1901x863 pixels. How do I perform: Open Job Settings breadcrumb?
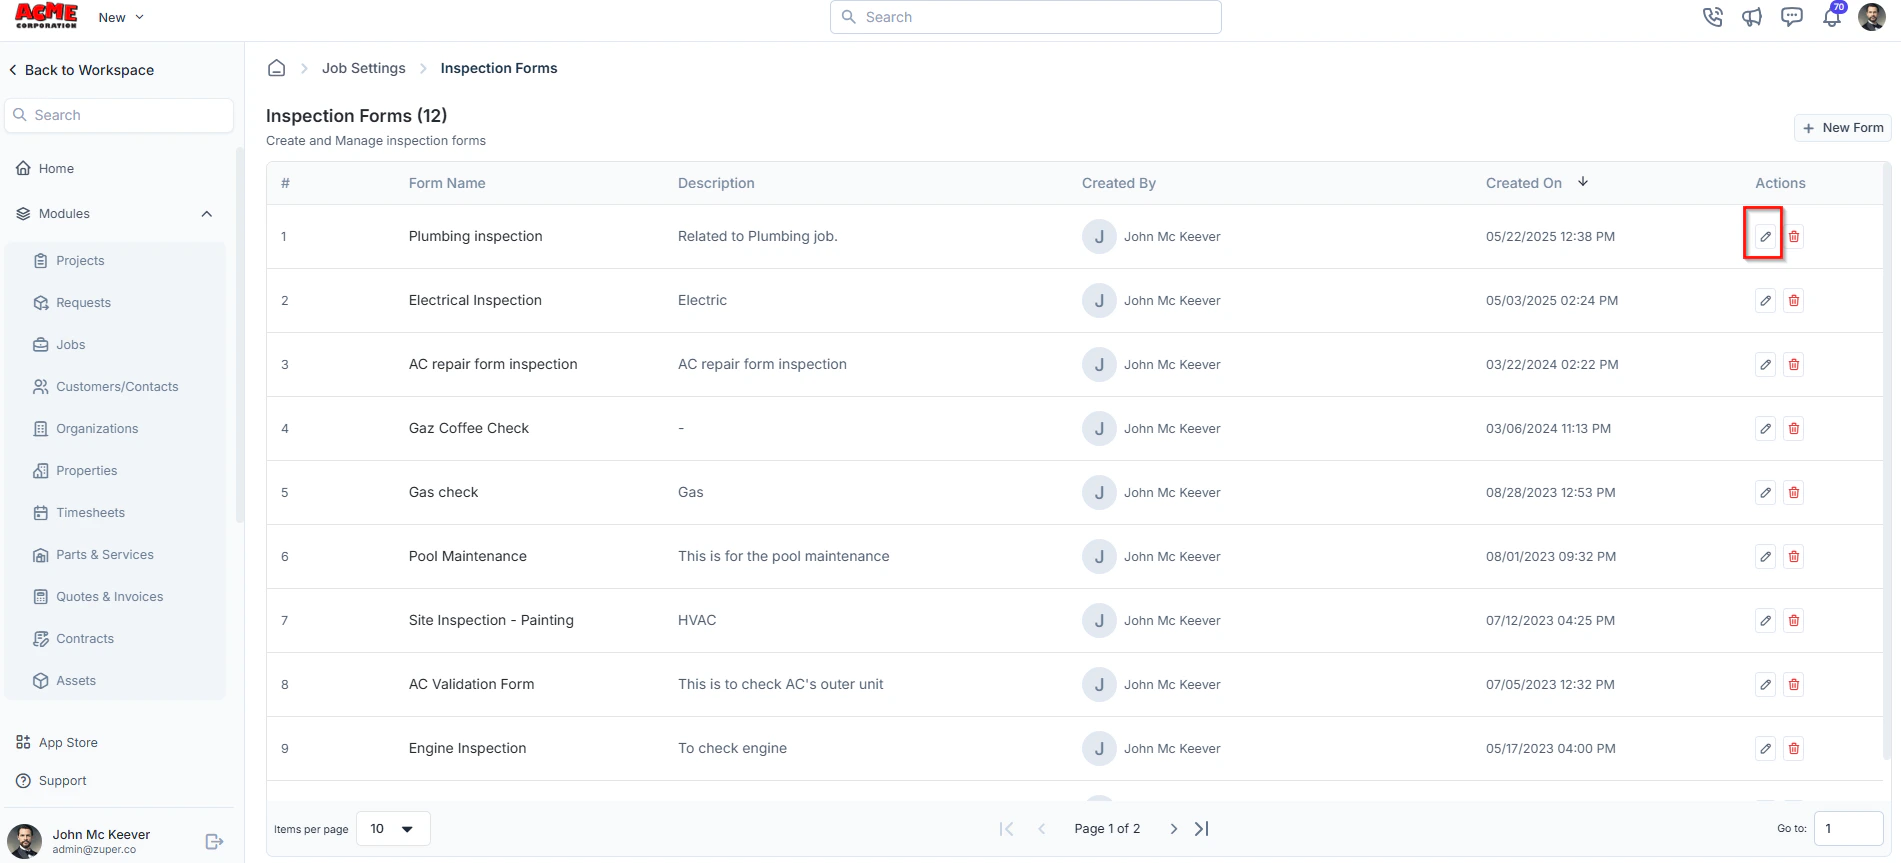[x=364, y=68]
